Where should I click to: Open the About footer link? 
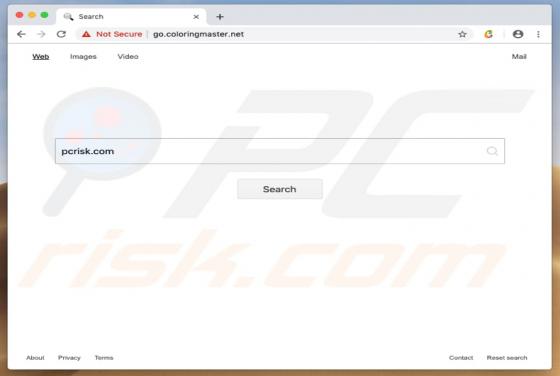pyautogui.click(x=35, y=357)
